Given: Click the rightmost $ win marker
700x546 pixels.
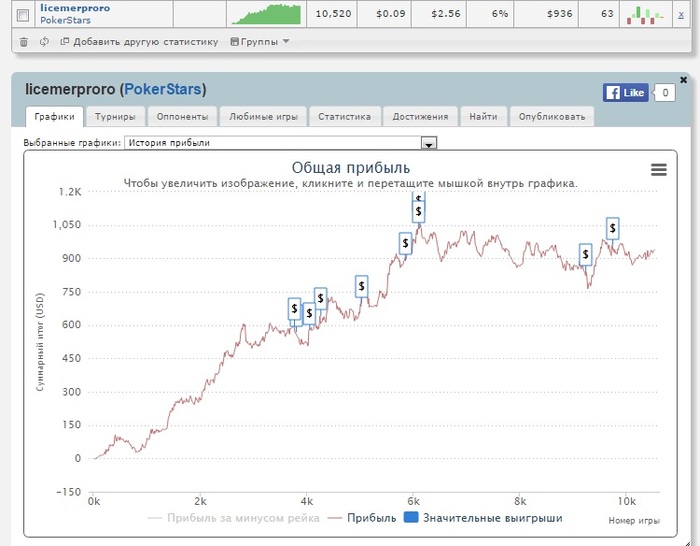Looking at the screenshot, I should (x=612, y=229).
